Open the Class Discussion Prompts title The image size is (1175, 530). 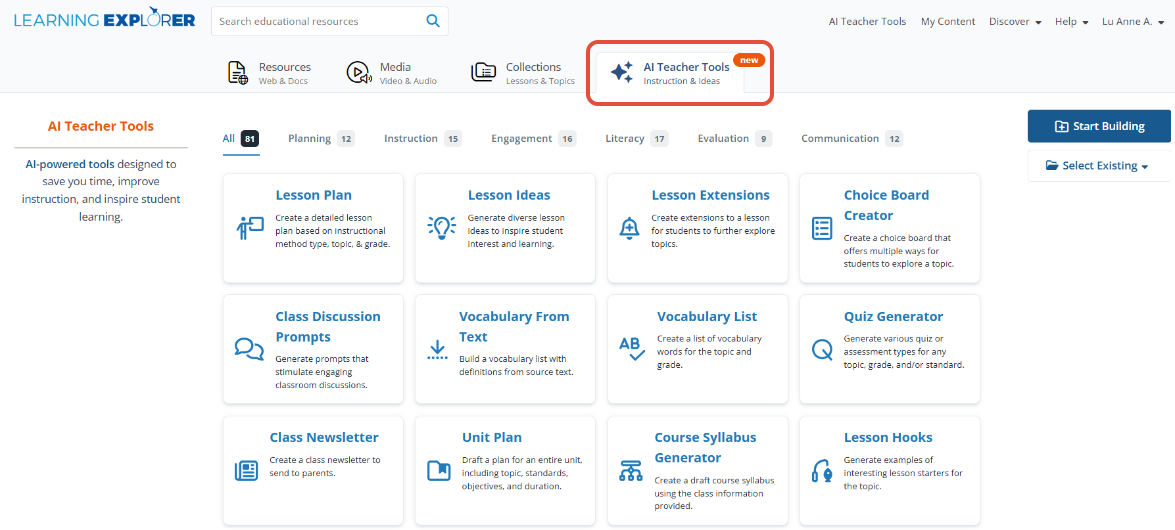pyautogui.click(x=328, y=327)
